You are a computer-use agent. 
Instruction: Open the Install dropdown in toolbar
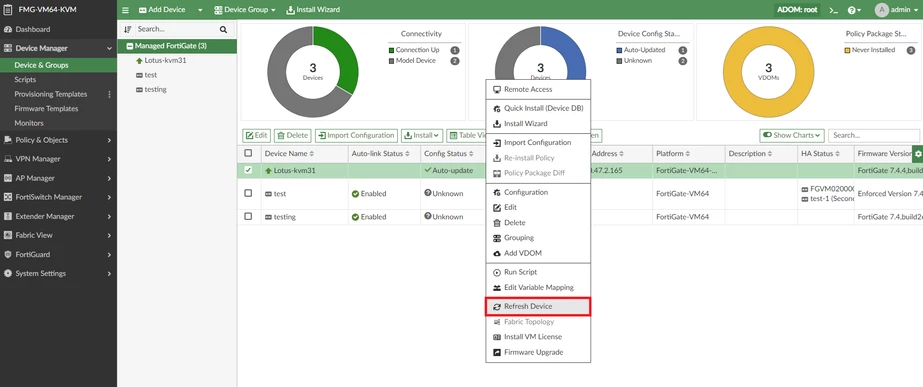coord(422,135)
